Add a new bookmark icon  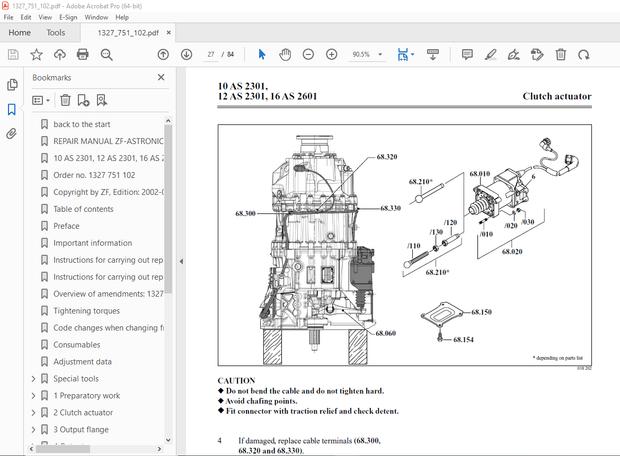83,100
